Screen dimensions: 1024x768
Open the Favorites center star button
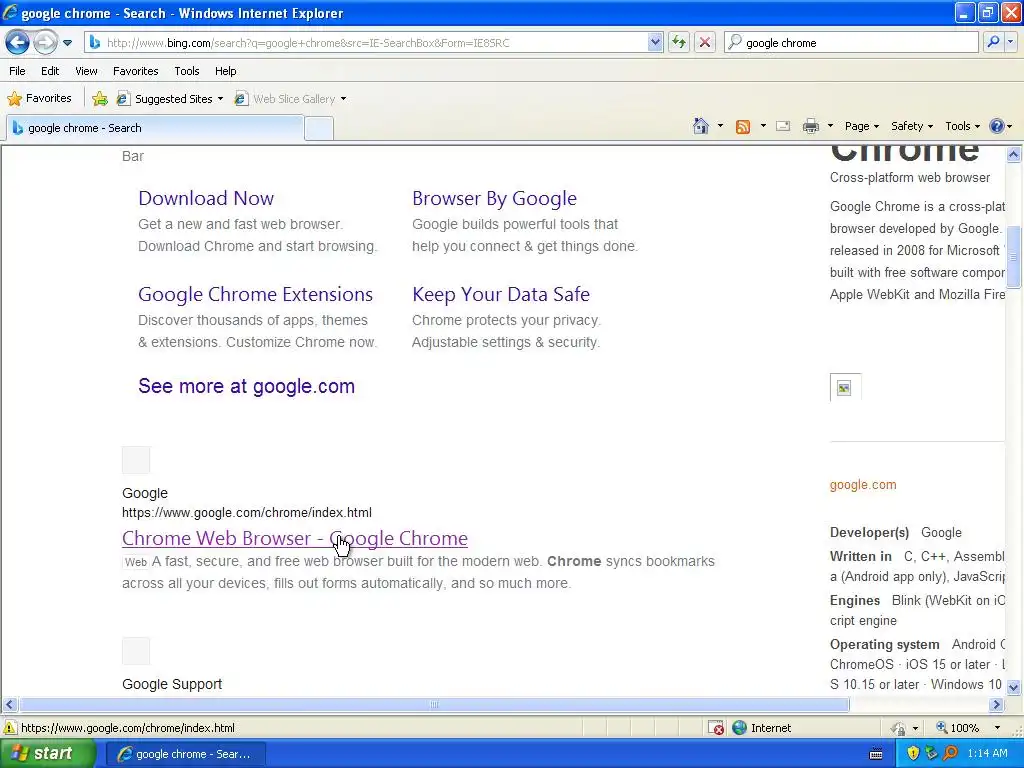tap(39, 99)
